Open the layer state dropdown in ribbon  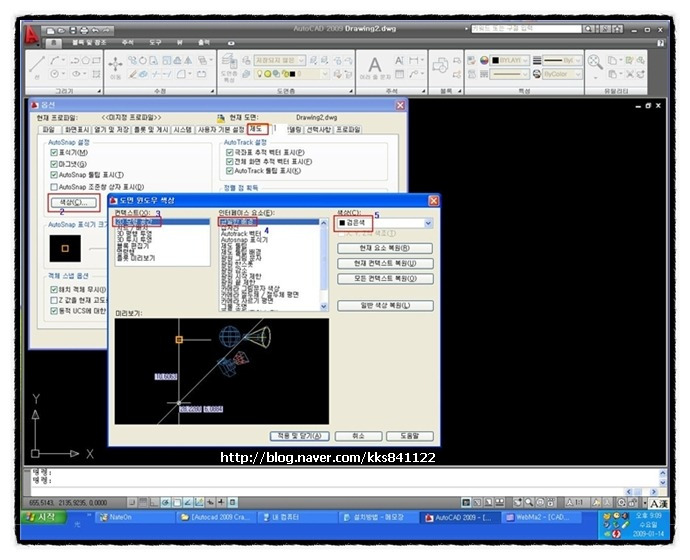[301, 60]
